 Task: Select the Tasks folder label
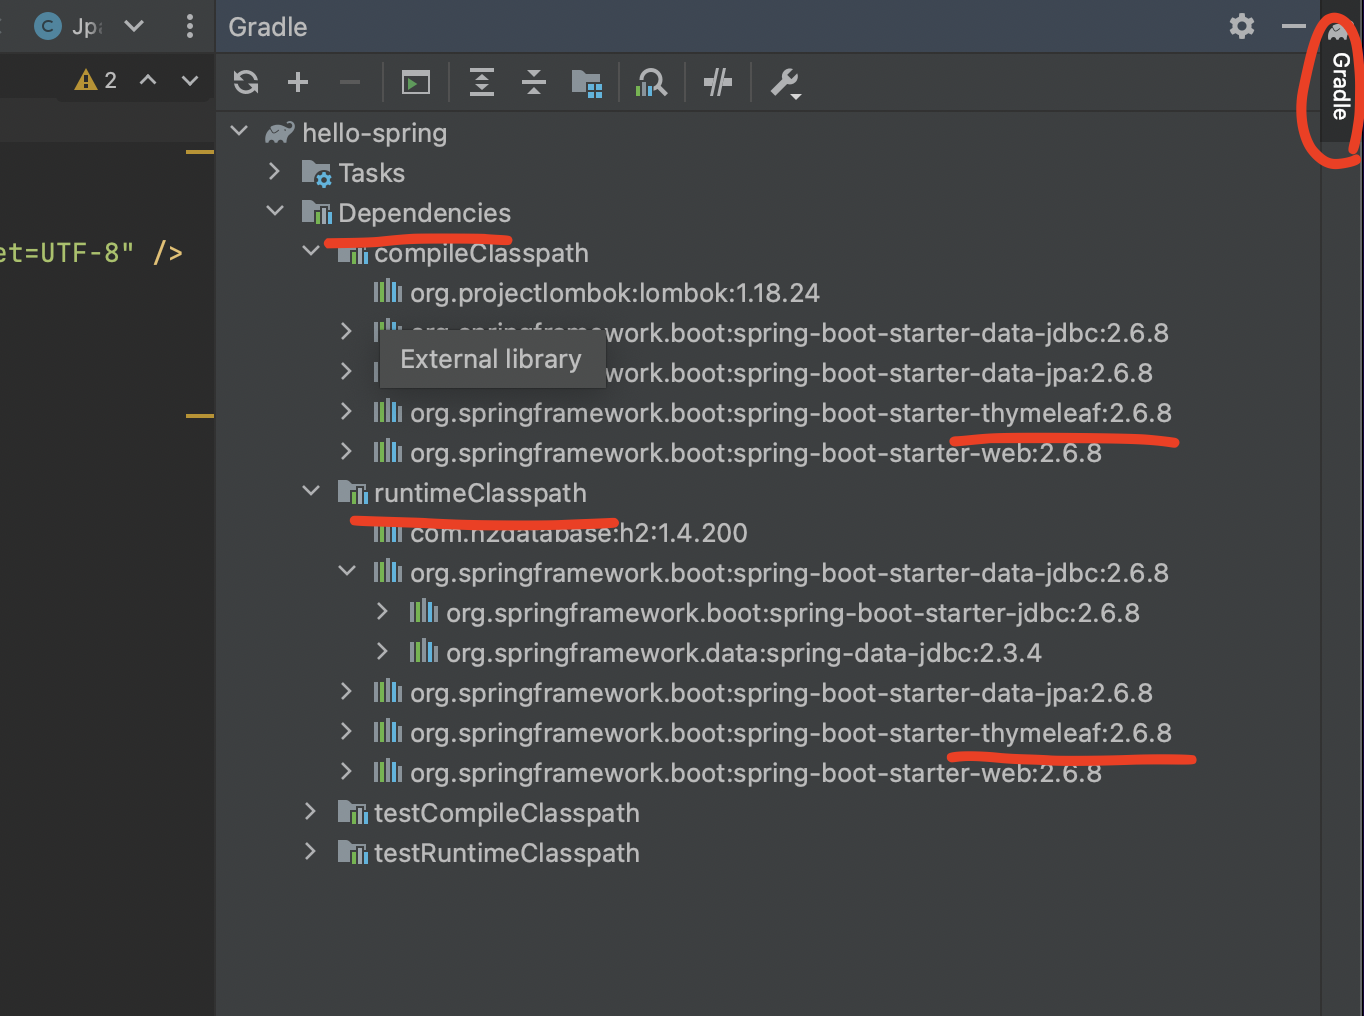[372, 173]
